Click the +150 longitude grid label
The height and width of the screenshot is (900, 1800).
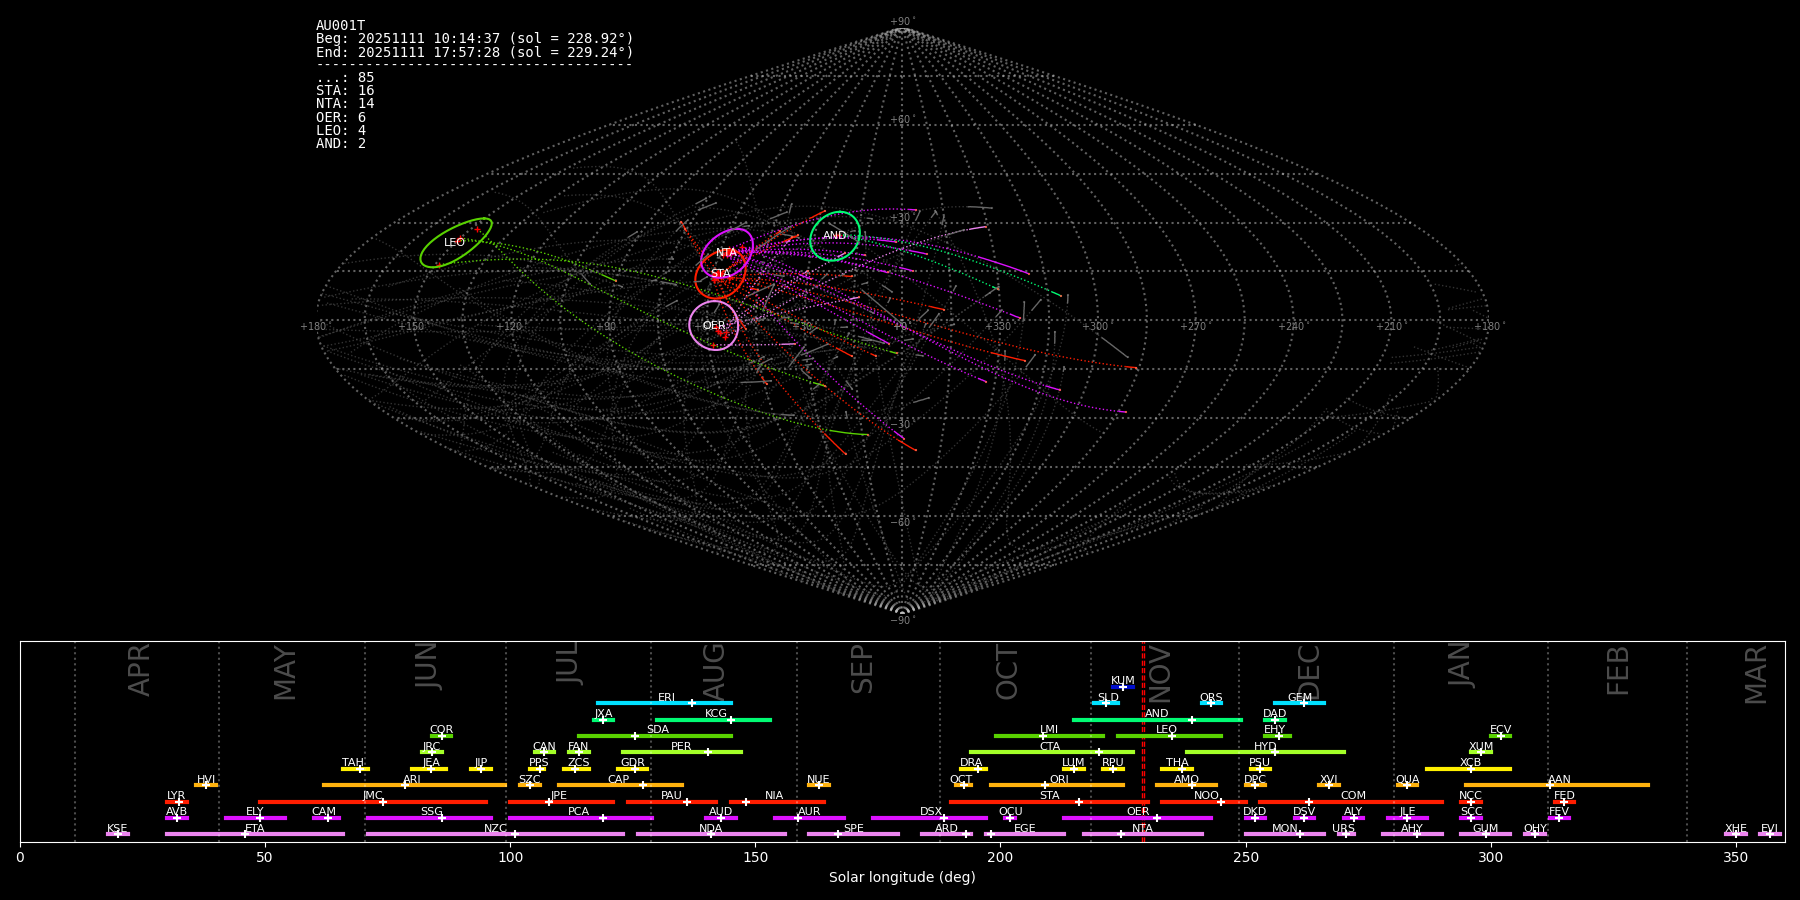pyautogui.click(x=411, y=326)
